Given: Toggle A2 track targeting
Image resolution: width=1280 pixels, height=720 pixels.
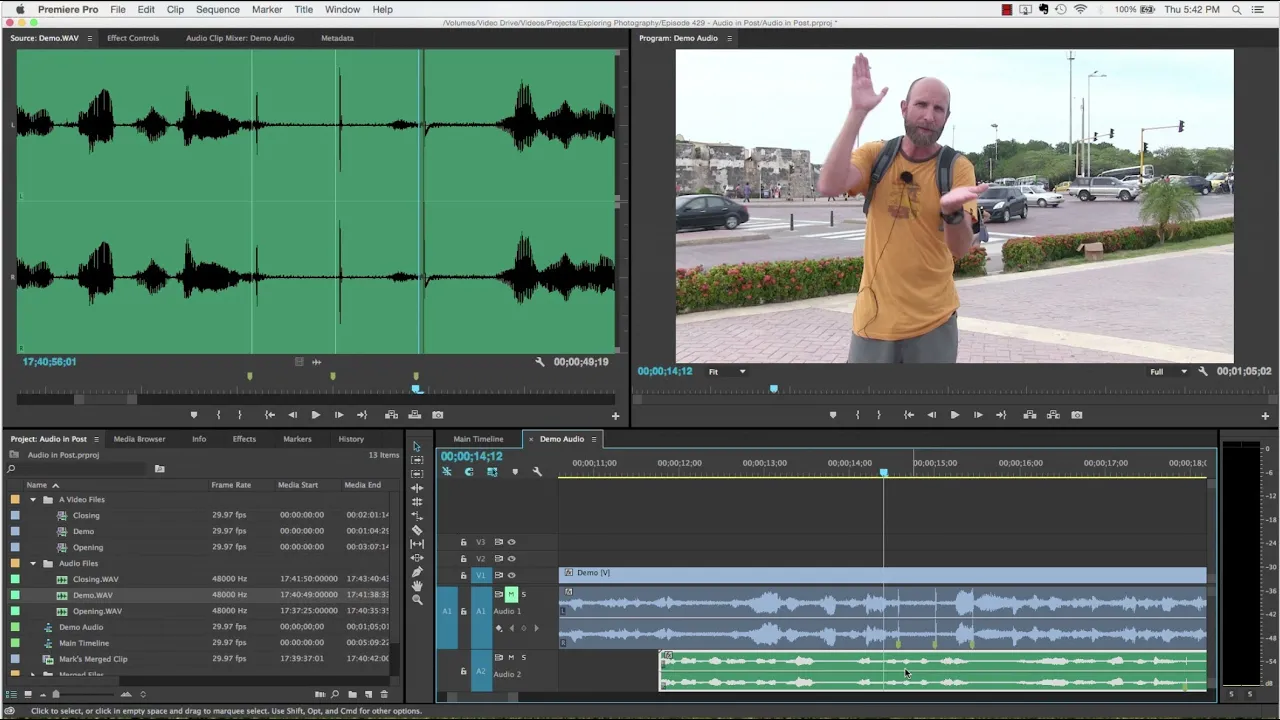Looking at the screenshot, I should pyautogui.click(x=481, y=671).
